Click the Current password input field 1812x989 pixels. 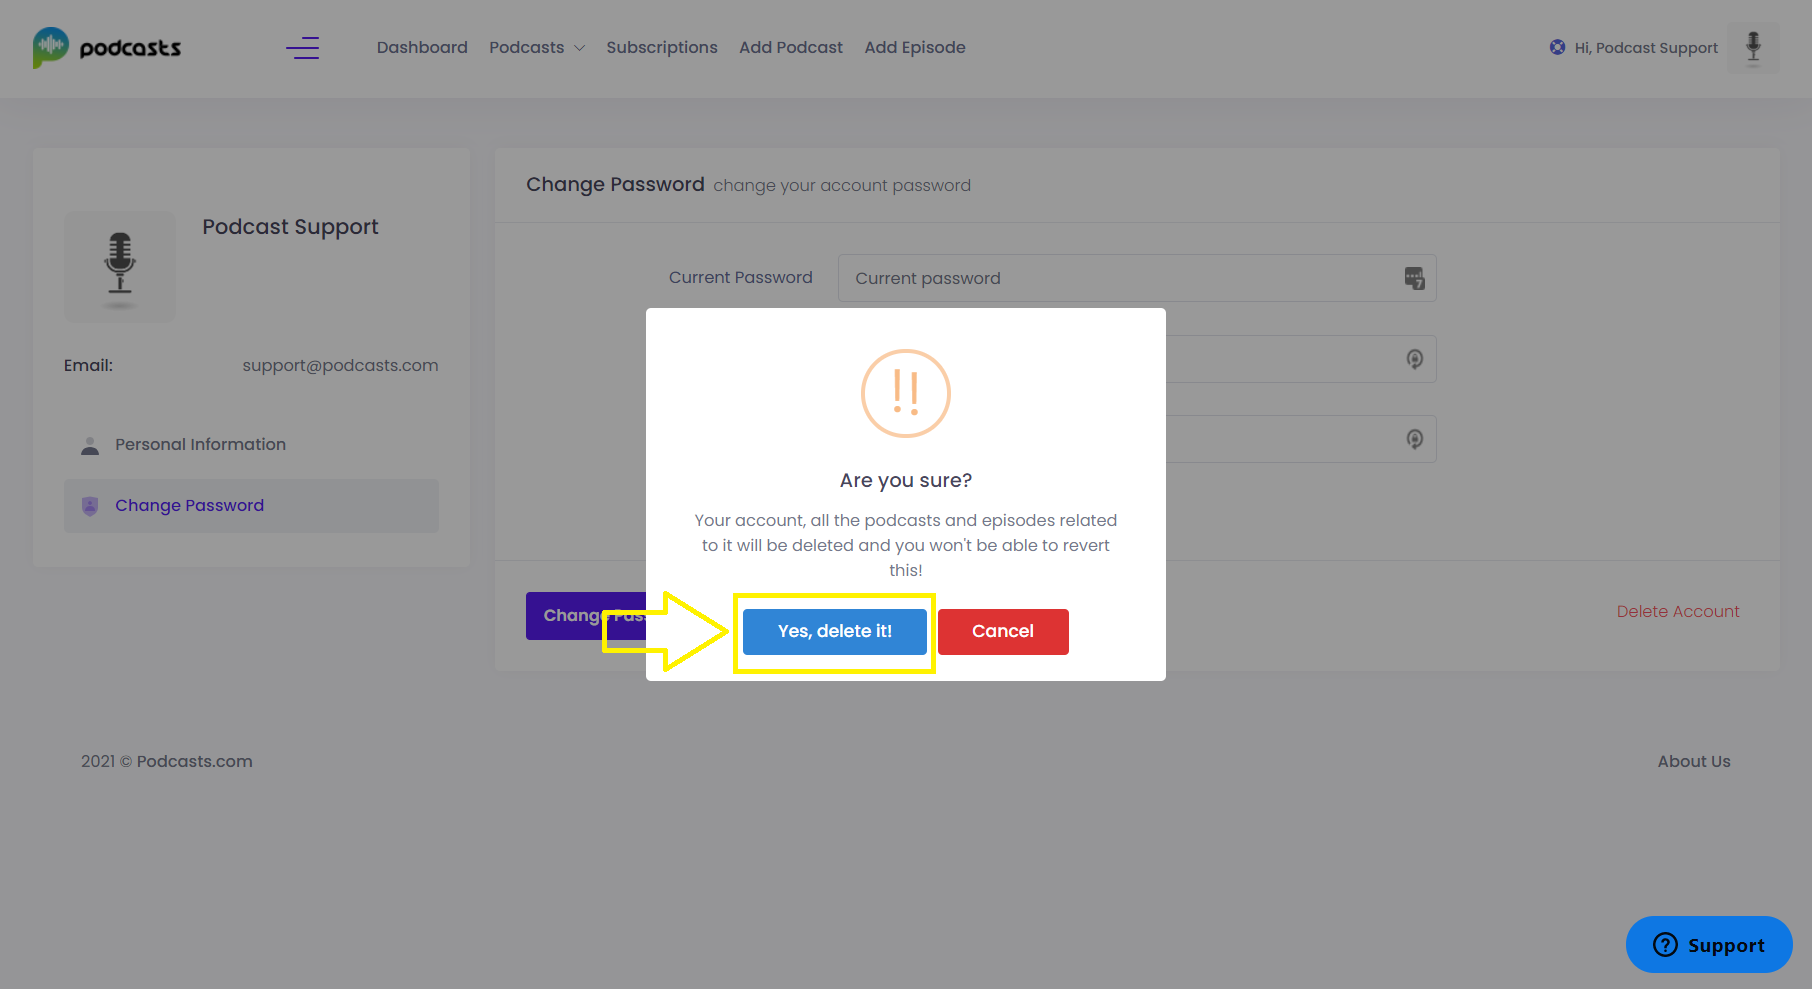[1137, 278]
